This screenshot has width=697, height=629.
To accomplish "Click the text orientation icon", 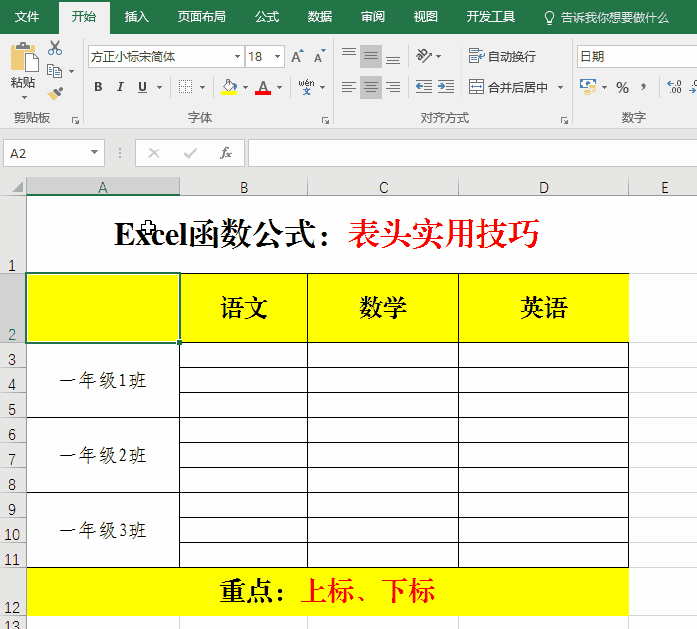I will (x=424, y=56).
